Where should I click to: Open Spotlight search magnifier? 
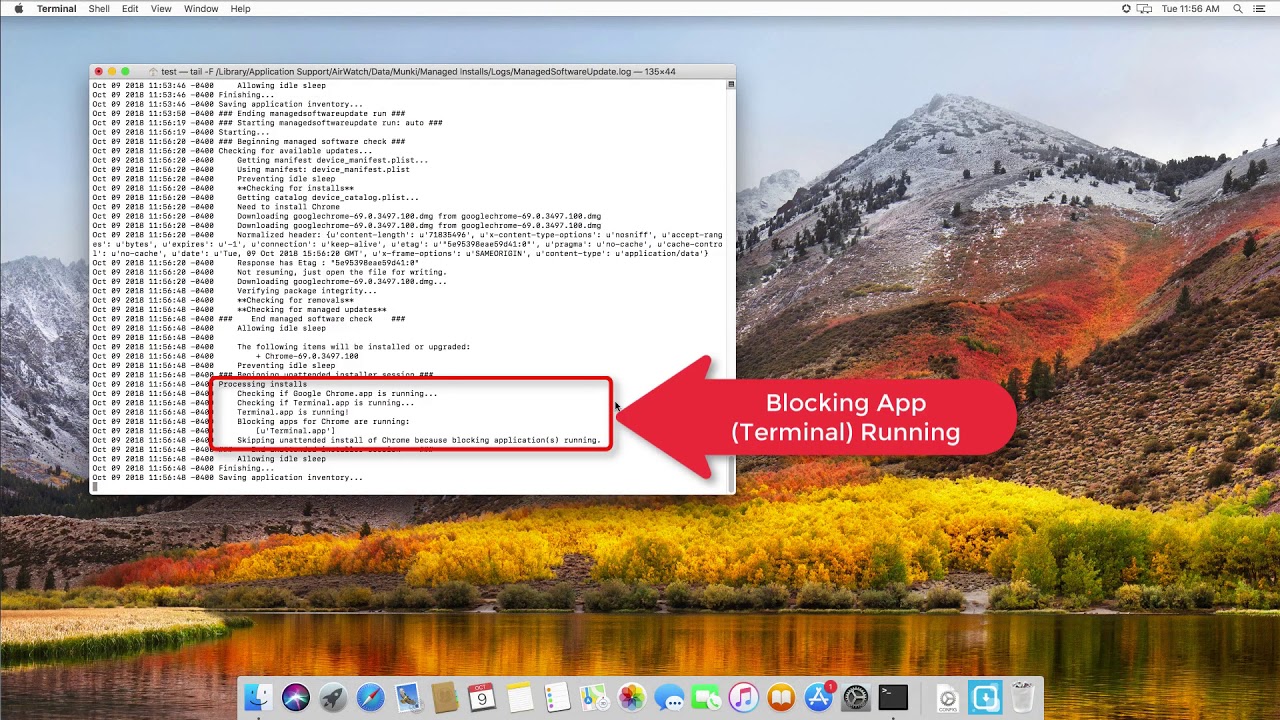(x=1237, y=9)
